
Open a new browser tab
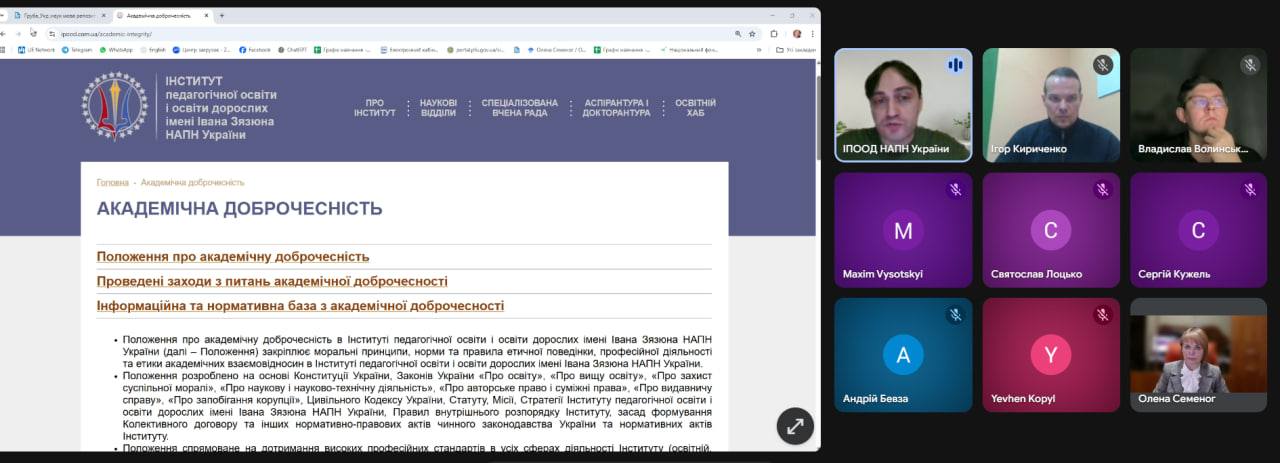tap(222, 15)
